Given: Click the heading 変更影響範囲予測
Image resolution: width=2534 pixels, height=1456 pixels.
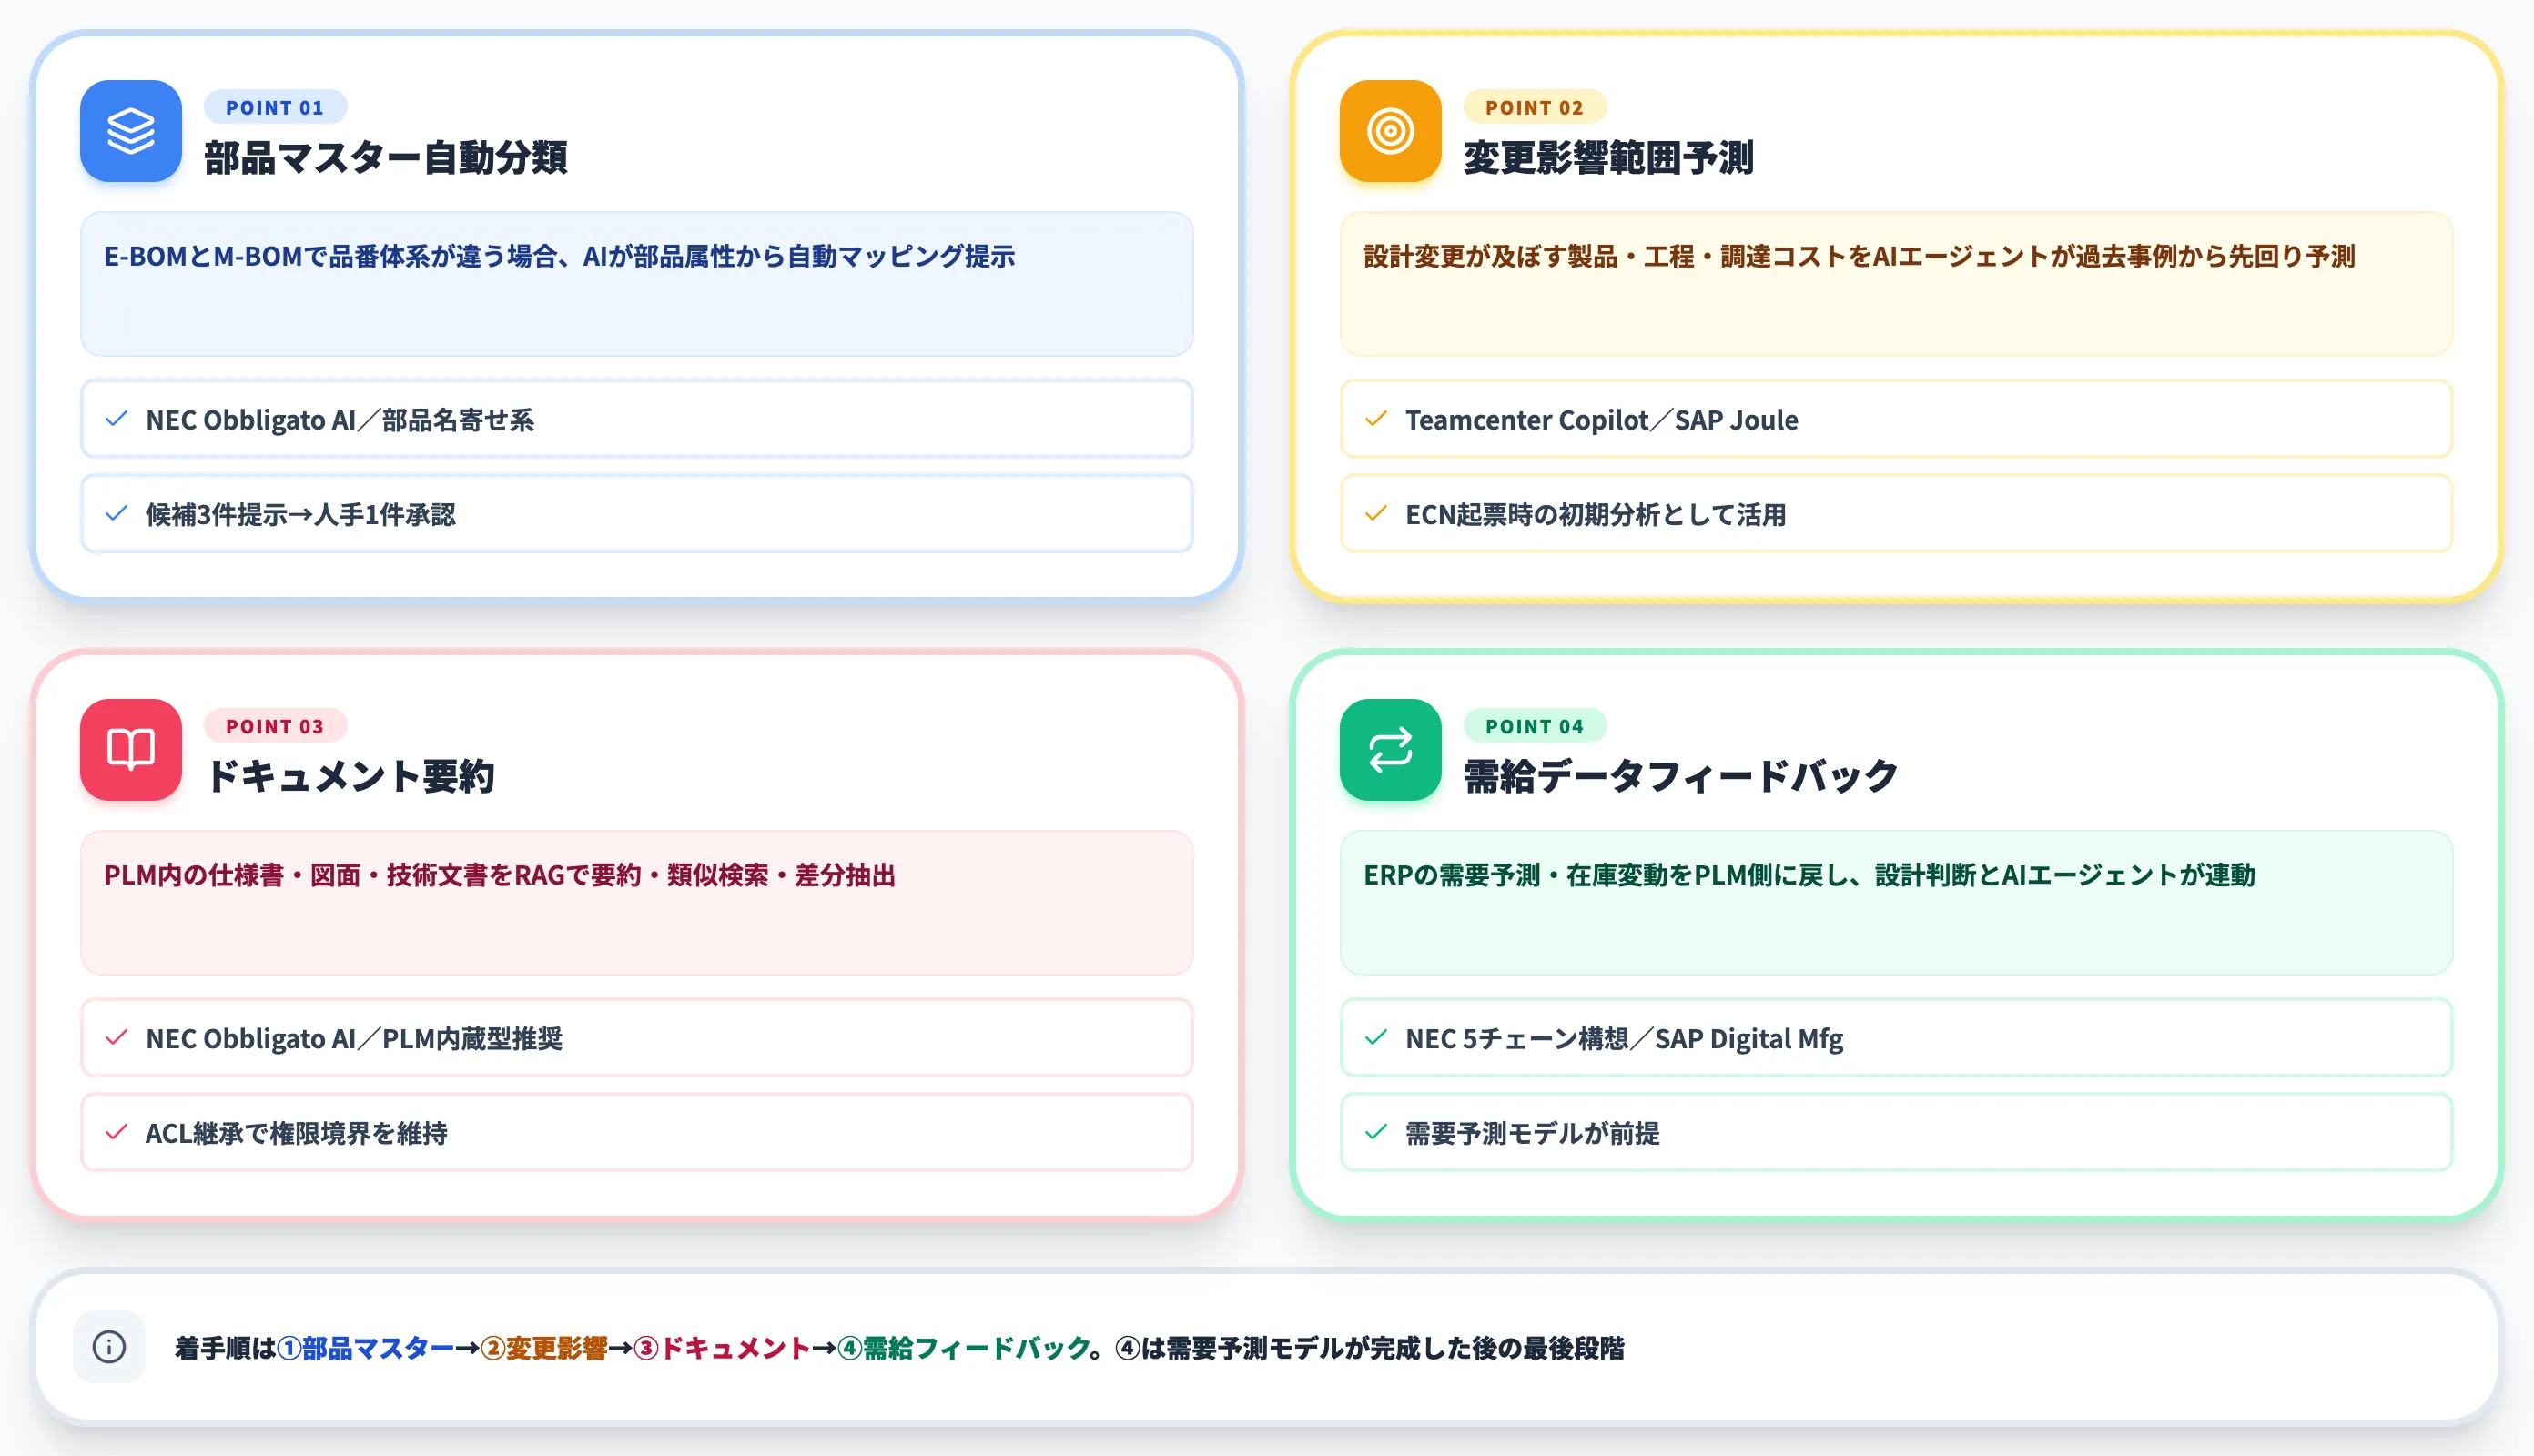Looking at the screenshot, I should pos(1608,158).
